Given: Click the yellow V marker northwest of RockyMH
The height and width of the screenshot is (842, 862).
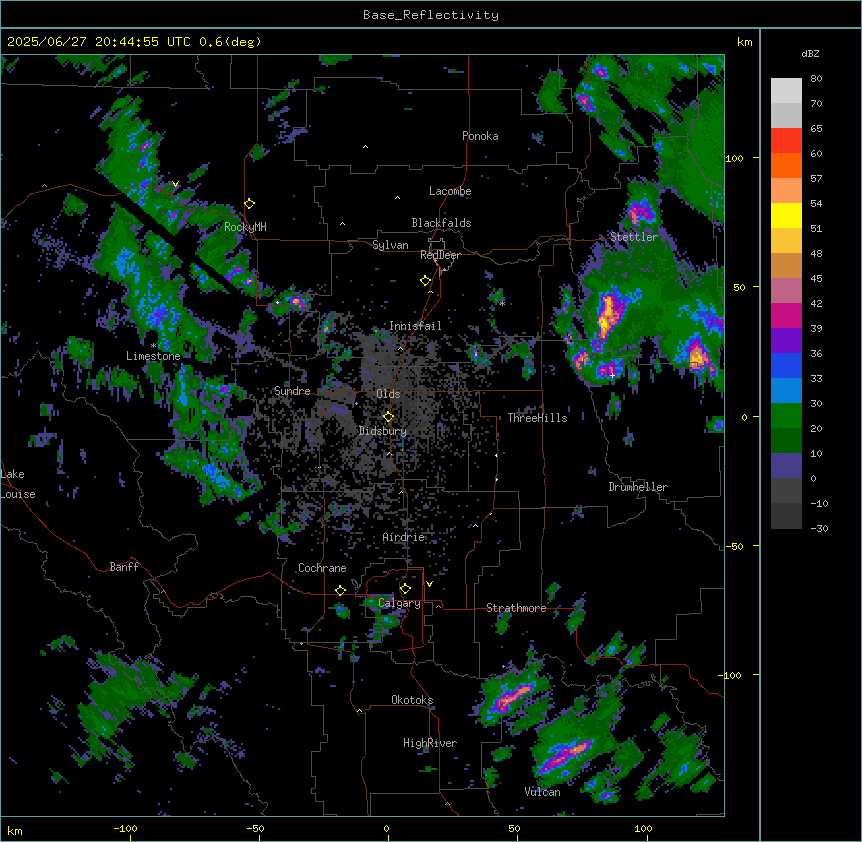Looking at the screenshot, I should click(x=175, y=184).
